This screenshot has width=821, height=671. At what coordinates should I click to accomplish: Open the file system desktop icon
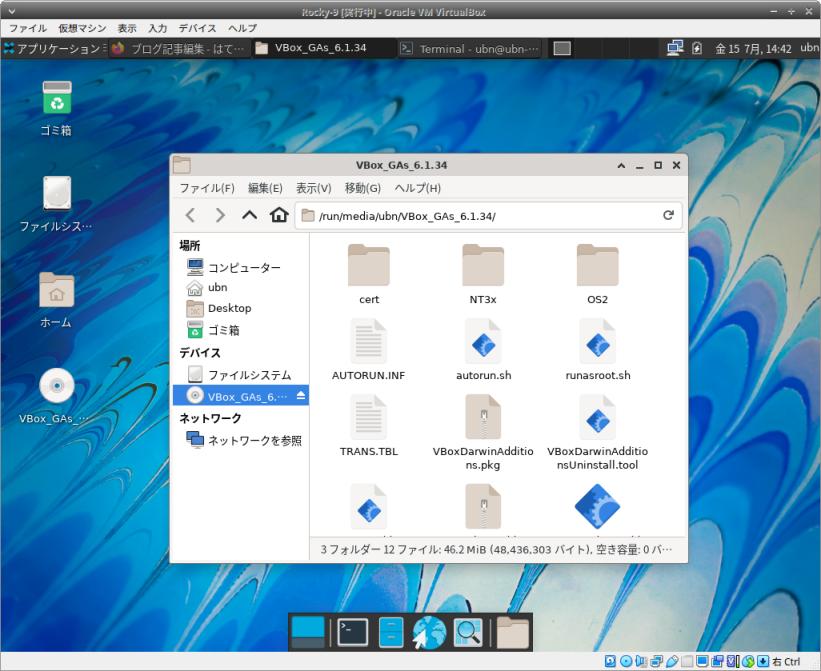click(56, 204)
